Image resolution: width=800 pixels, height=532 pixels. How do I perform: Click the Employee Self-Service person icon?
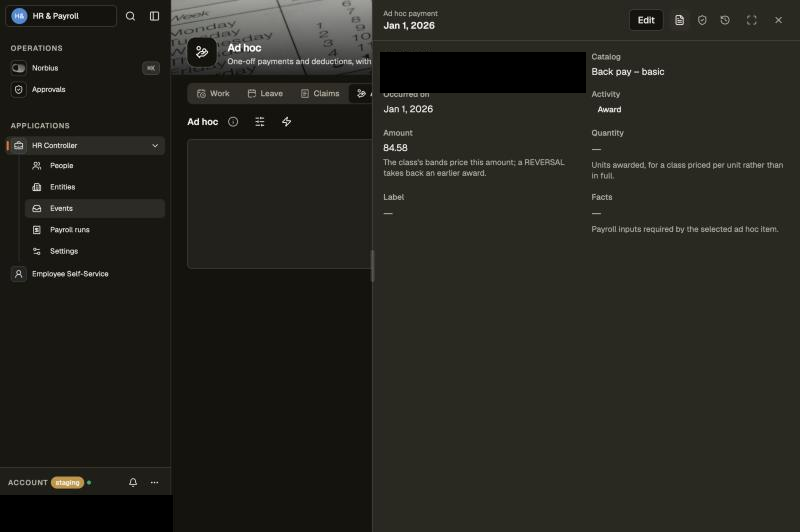(x=19, y=274)
